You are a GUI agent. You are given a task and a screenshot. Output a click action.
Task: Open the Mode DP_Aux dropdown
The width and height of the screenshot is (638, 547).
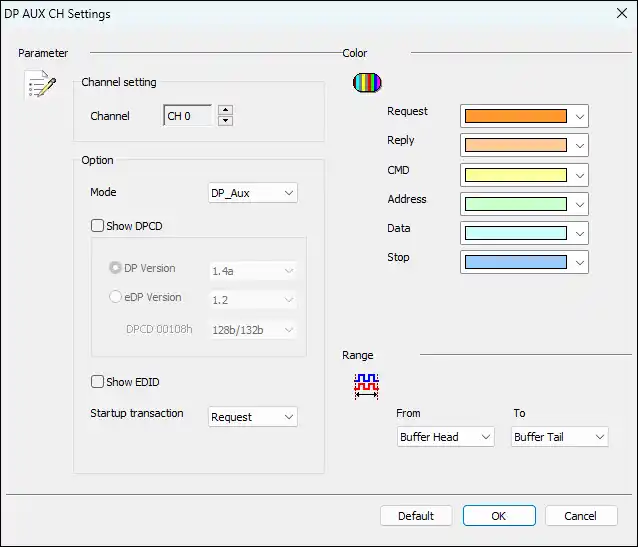click(253, 193)
